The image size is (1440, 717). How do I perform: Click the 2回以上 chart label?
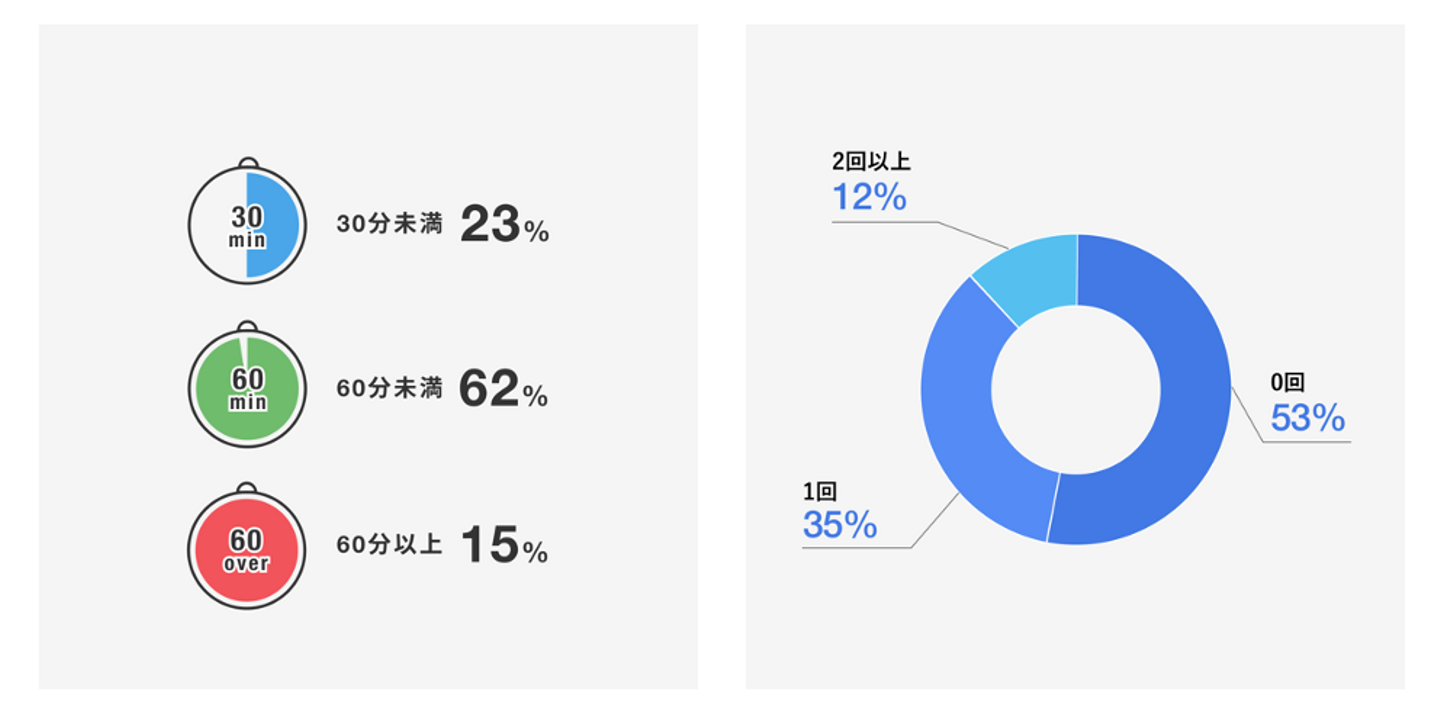(871, 162)
